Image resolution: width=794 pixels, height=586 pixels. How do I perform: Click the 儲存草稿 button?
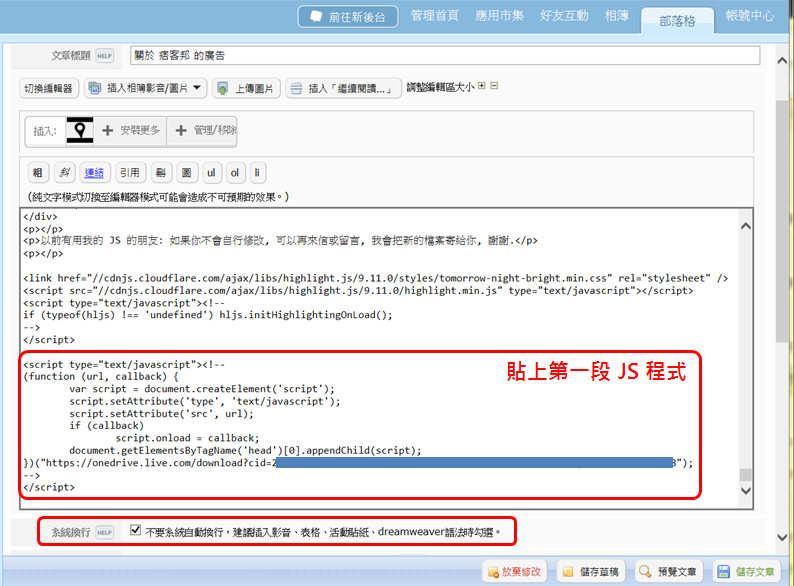[591, 571]
